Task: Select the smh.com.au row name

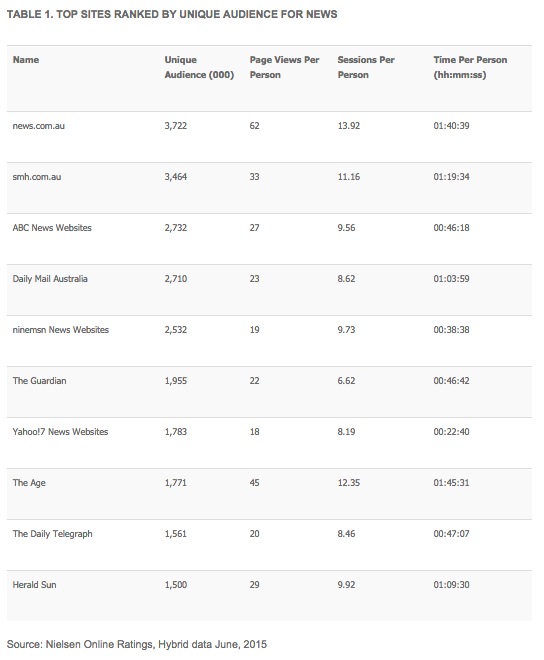Action: 37,177
